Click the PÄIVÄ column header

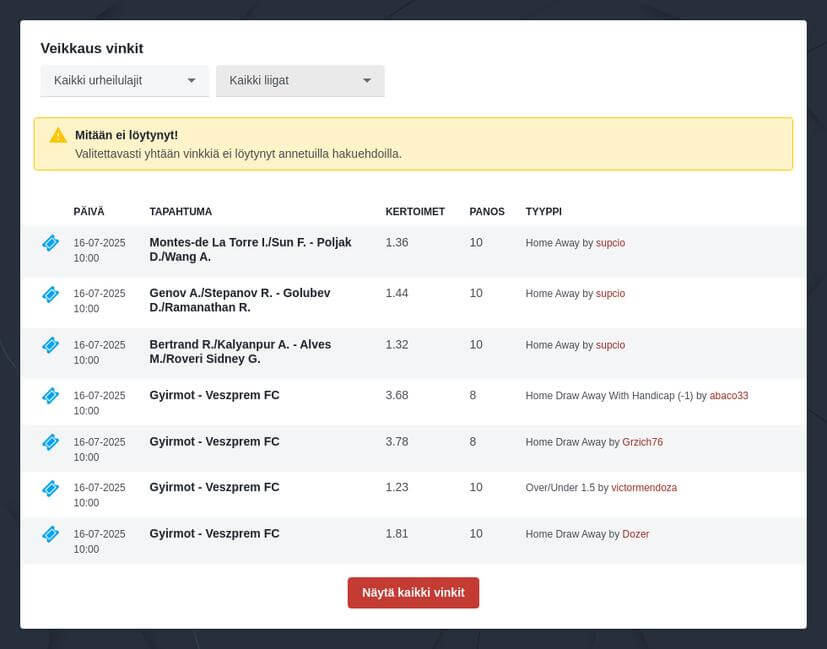[89, 212]
